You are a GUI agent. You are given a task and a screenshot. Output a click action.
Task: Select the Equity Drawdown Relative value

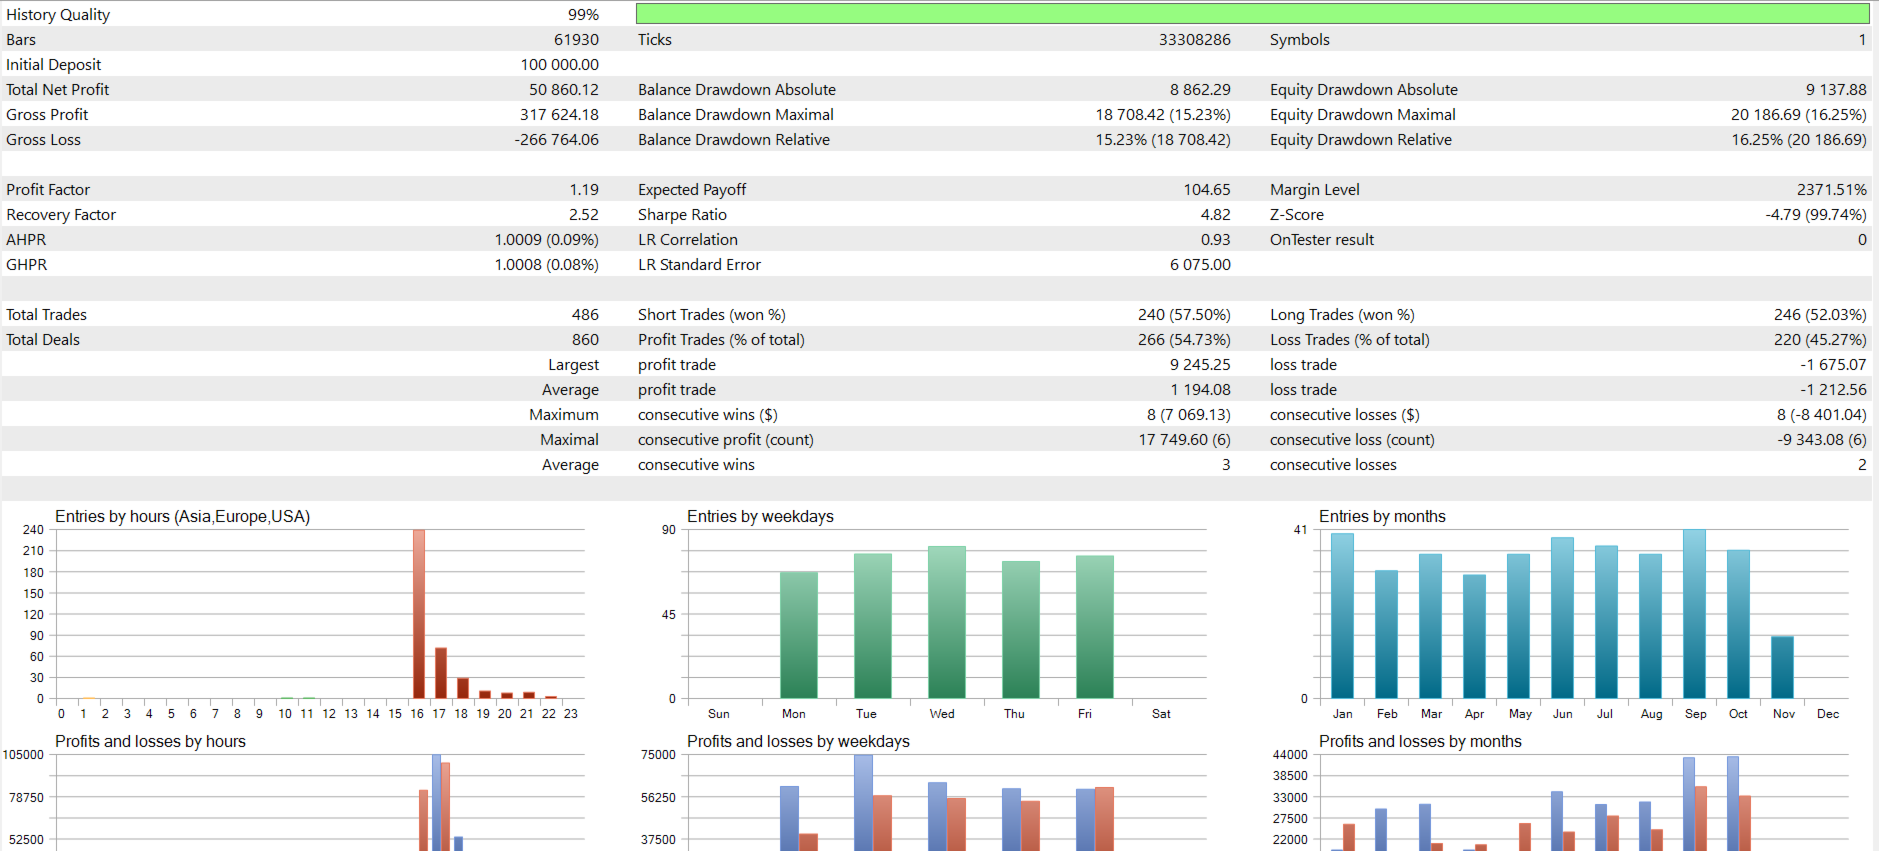[x=1799, y=140]
